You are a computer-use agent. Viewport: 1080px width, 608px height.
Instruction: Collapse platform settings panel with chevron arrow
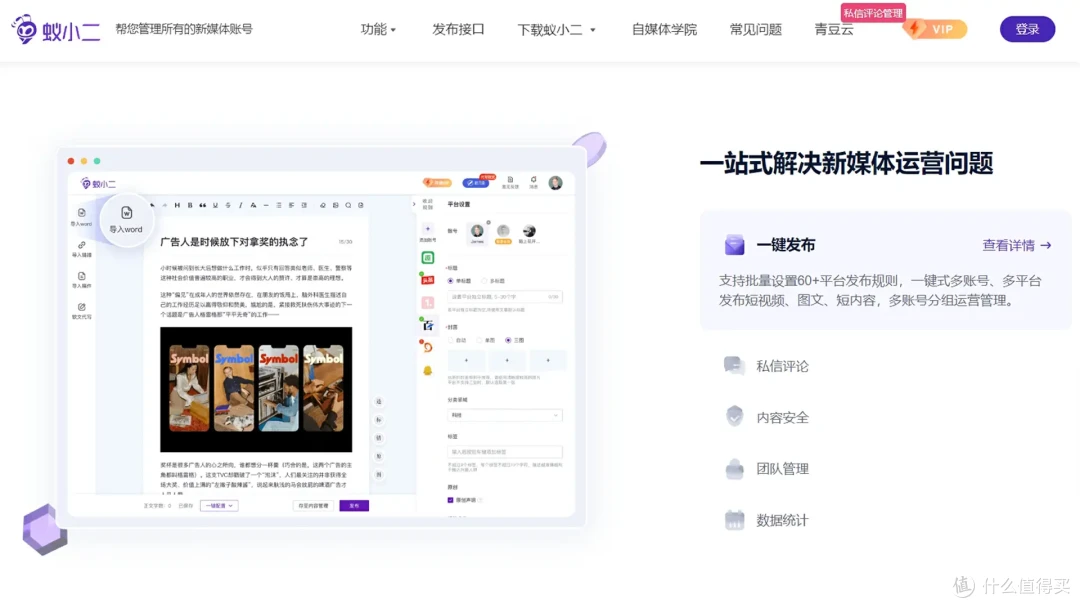(x=414, y=204)
